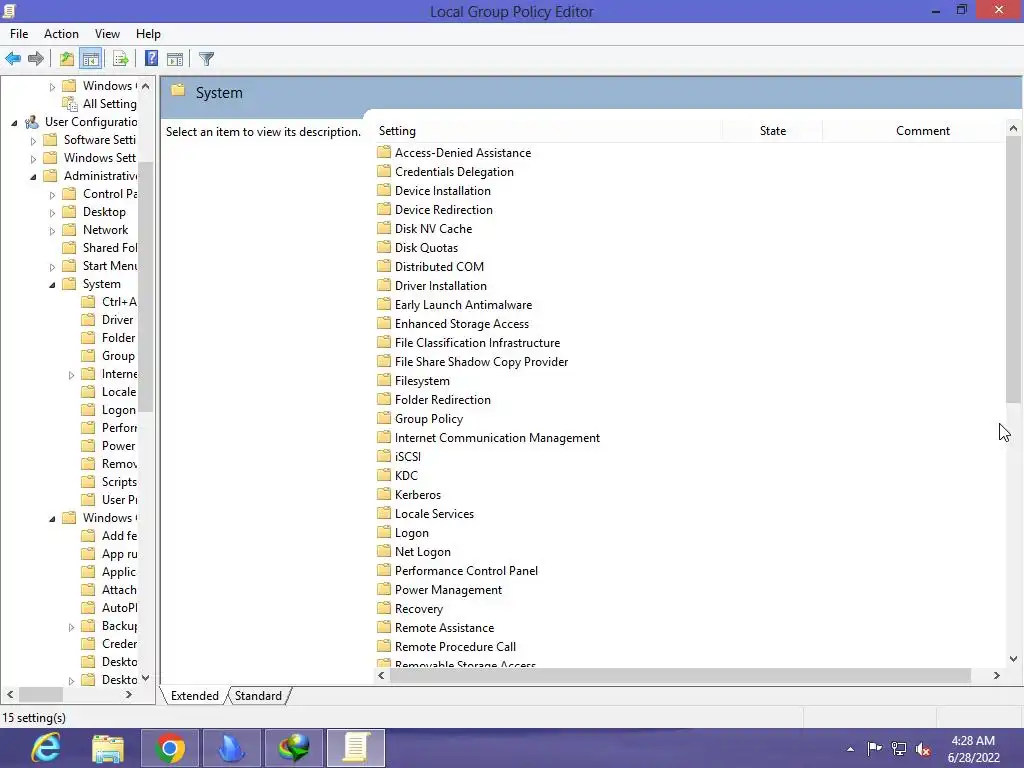Expand the Start Menu tree node
The width and height of the screenshot is (1024, 768).
[52, 266]
